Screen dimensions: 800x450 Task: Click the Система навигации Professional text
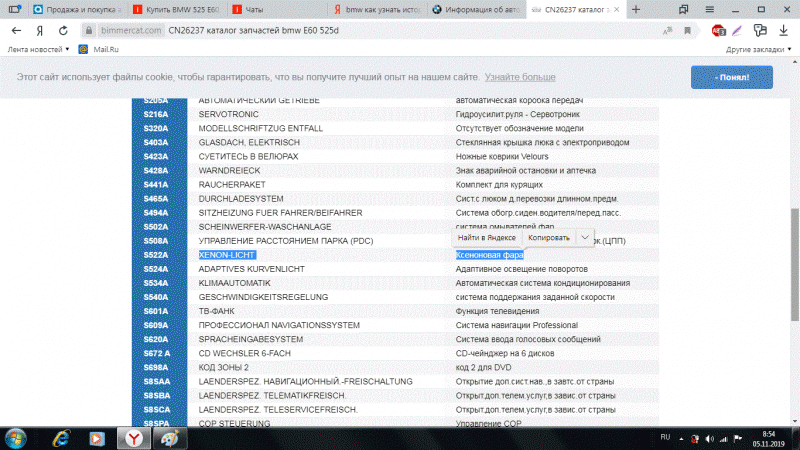(516, 325)
